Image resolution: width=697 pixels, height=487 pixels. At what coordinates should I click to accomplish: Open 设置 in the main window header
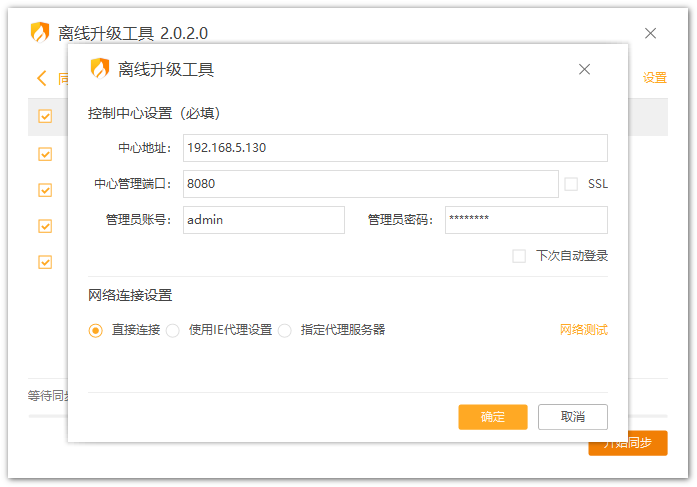(x=654, y=78)
